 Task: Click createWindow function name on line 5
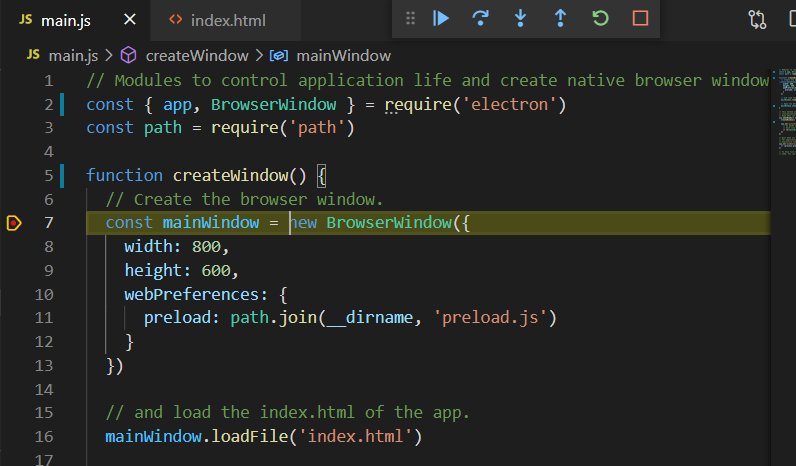(x=230, y=176)
